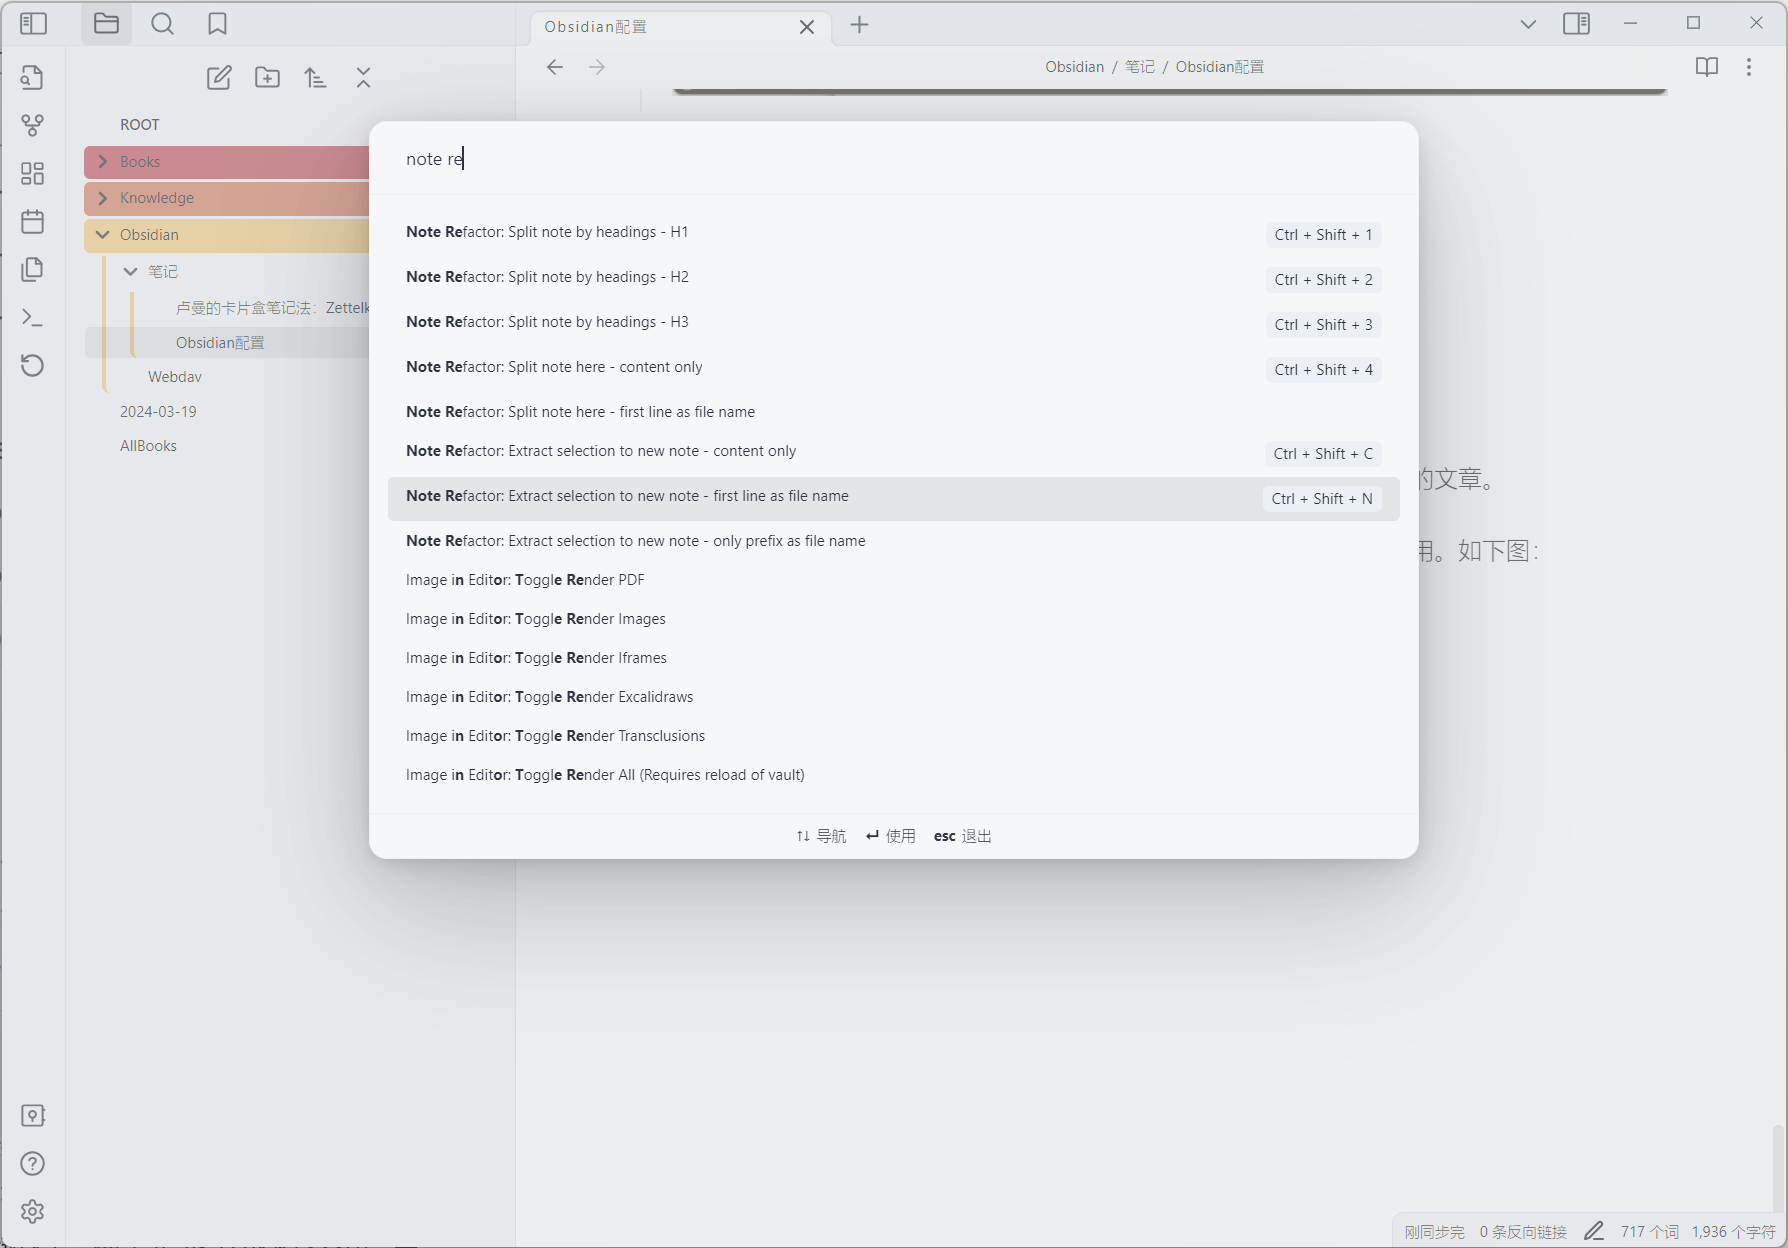Viewport: 1788px width, 1248px height.
Task: Open settings gear icon
Action: [x=32, y=1211]
